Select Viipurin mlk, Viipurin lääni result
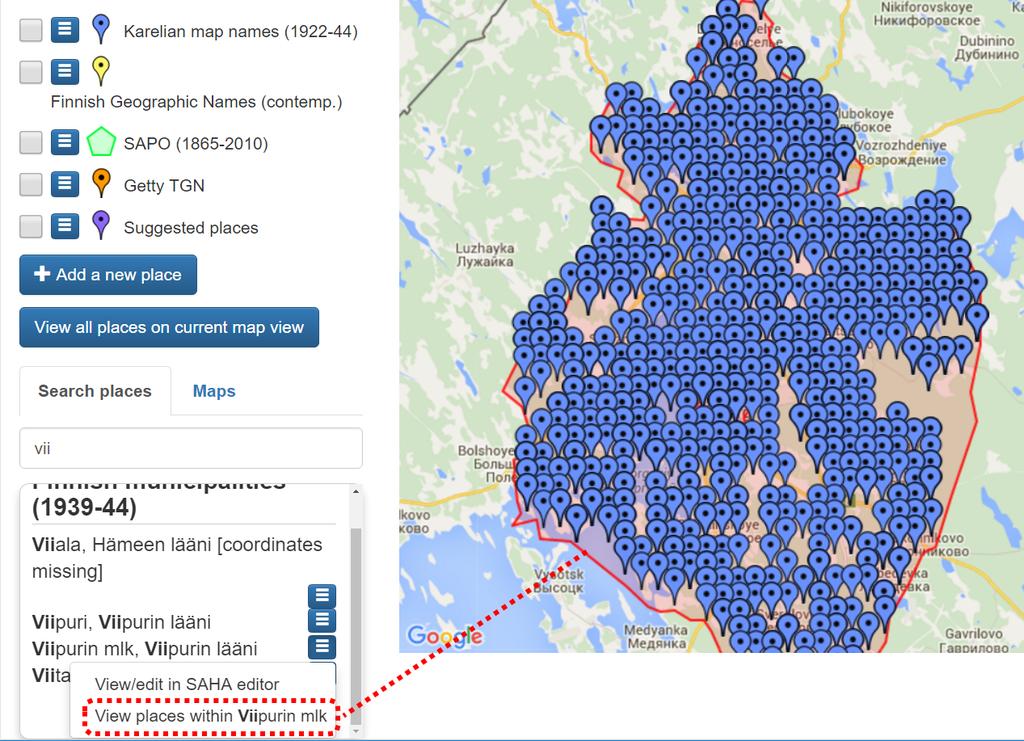This screenshot has width=1024, height=741. 144,649
